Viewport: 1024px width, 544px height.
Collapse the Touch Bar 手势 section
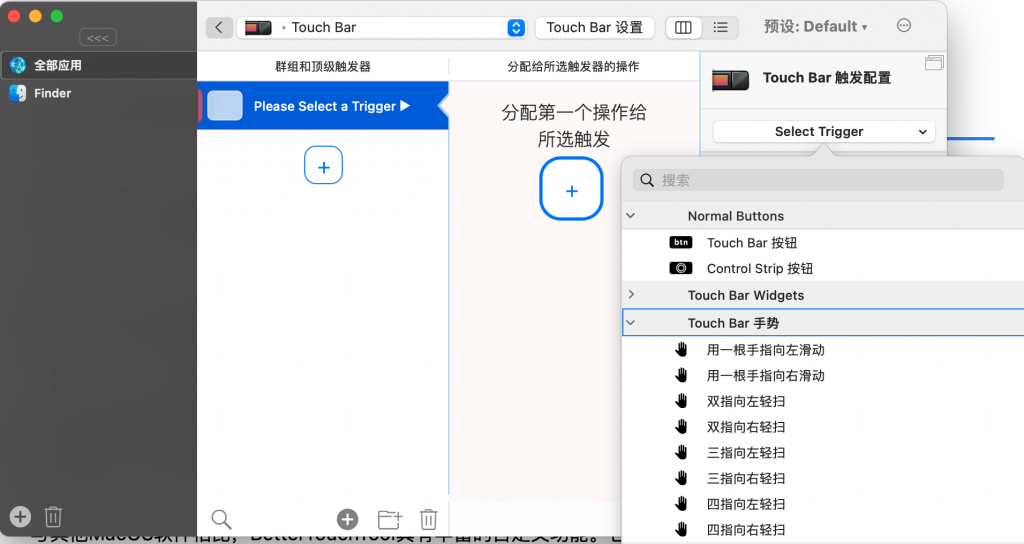tap(631, 323)
